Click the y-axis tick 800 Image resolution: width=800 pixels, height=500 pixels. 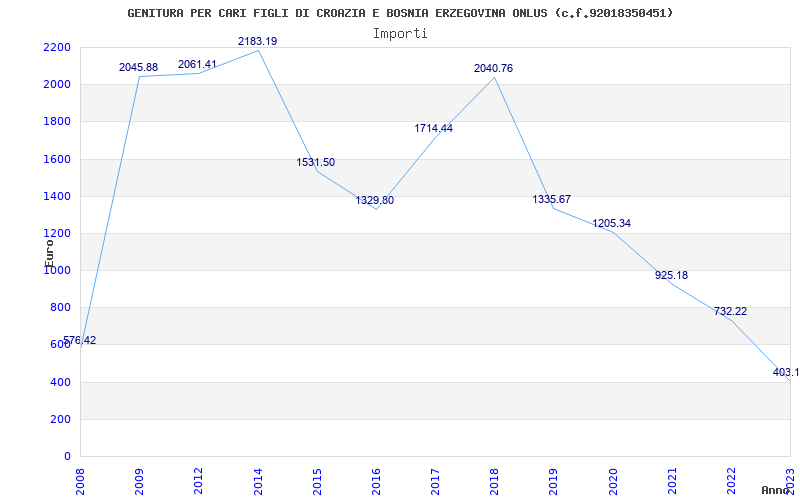60,308
